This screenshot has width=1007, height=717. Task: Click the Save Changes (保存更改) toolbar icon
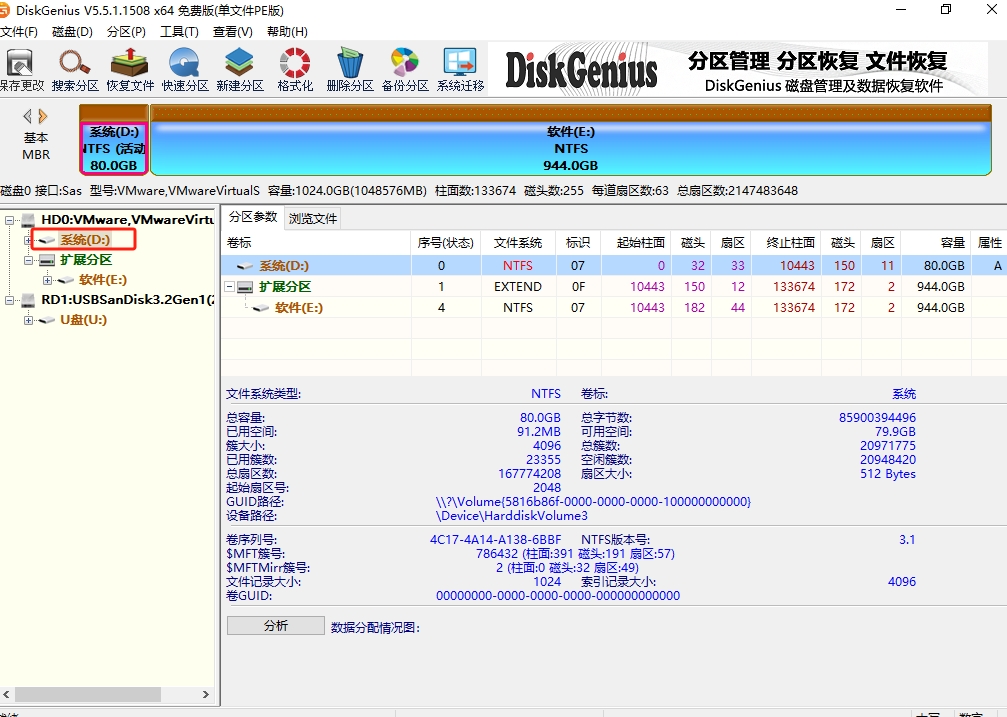click(20, 69)
